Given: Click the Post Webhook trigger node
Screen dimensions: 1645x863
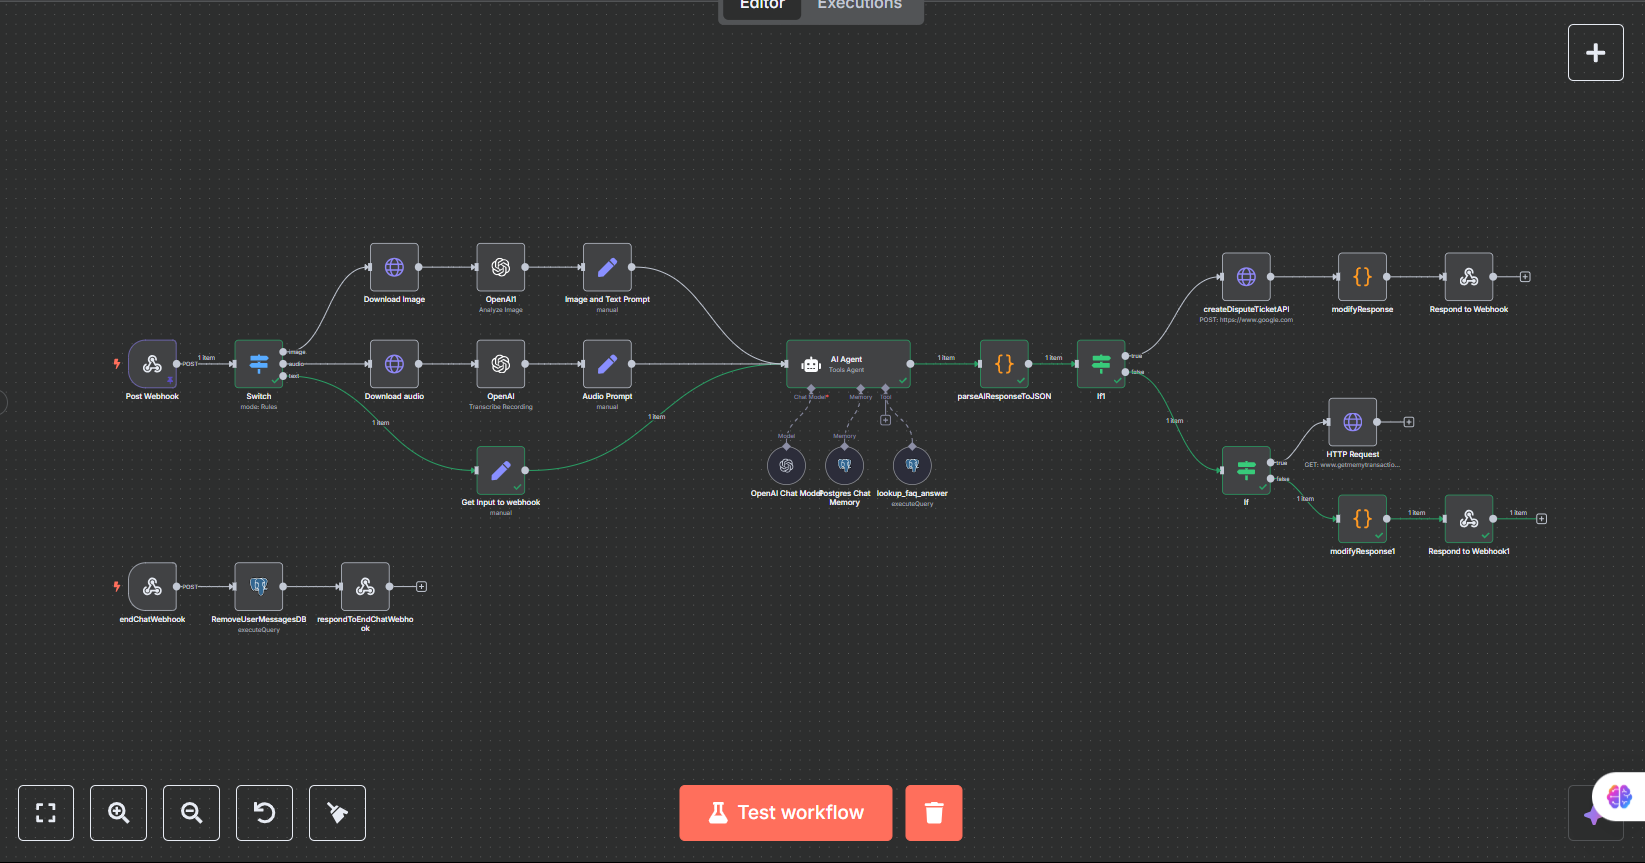Looking at the screenshot, I should pyautogui.click(x=152, y=364).
